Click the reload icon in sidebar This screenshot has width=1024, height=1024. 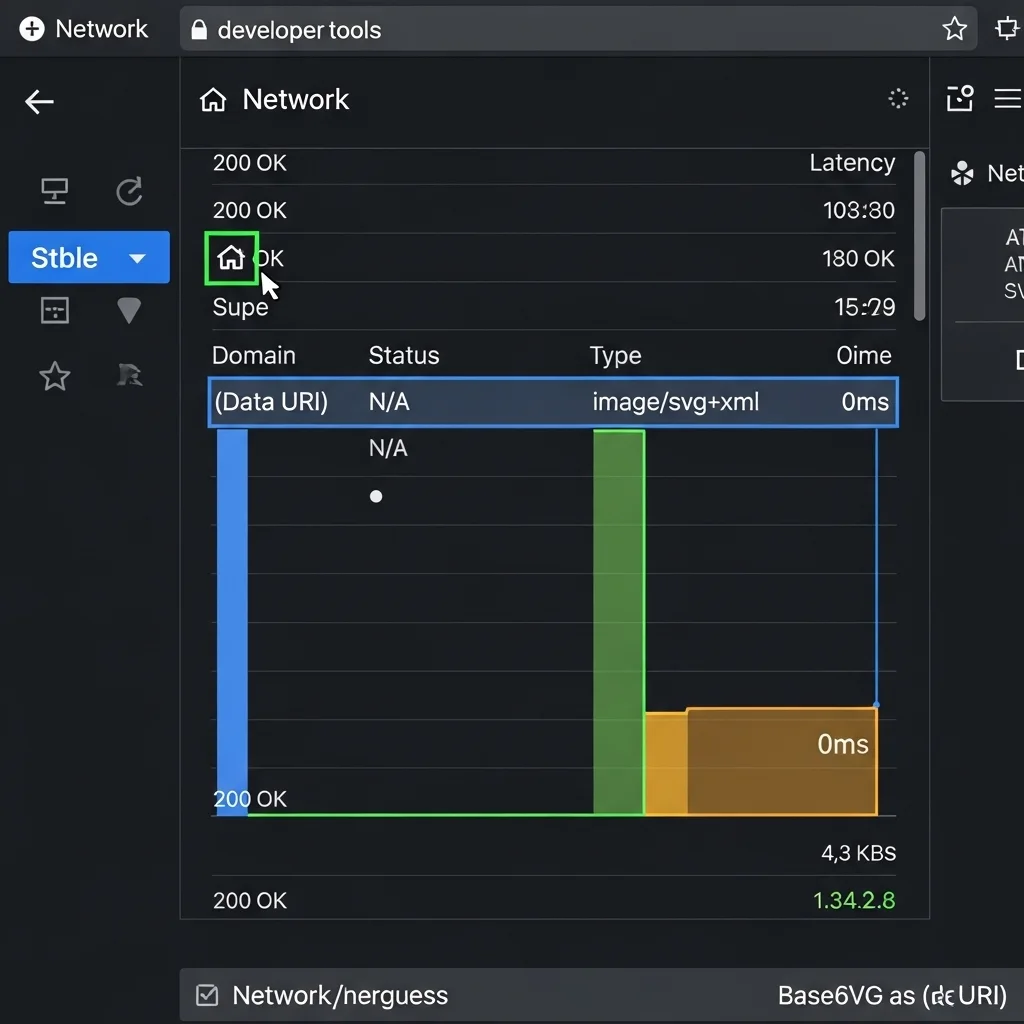129,191
